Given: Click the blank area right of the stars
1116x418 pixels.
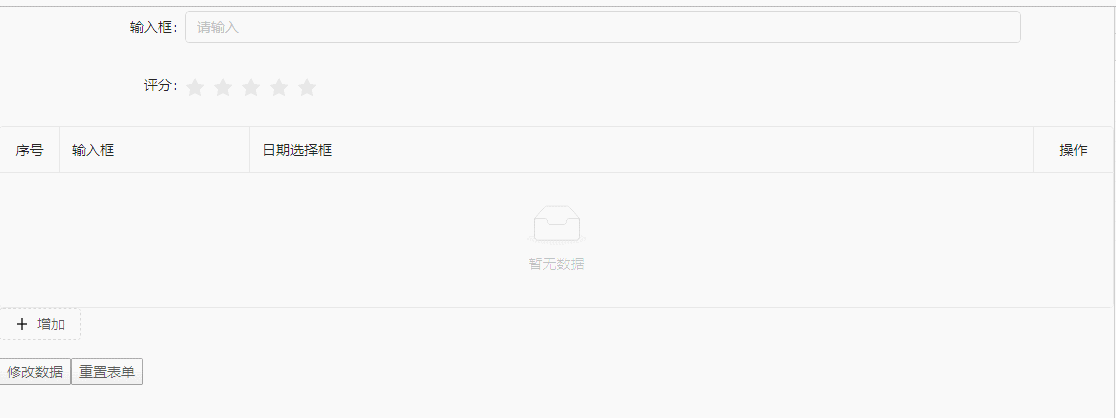Looking at the screenshot, I should pyautogui.click(x=669, y=88).
